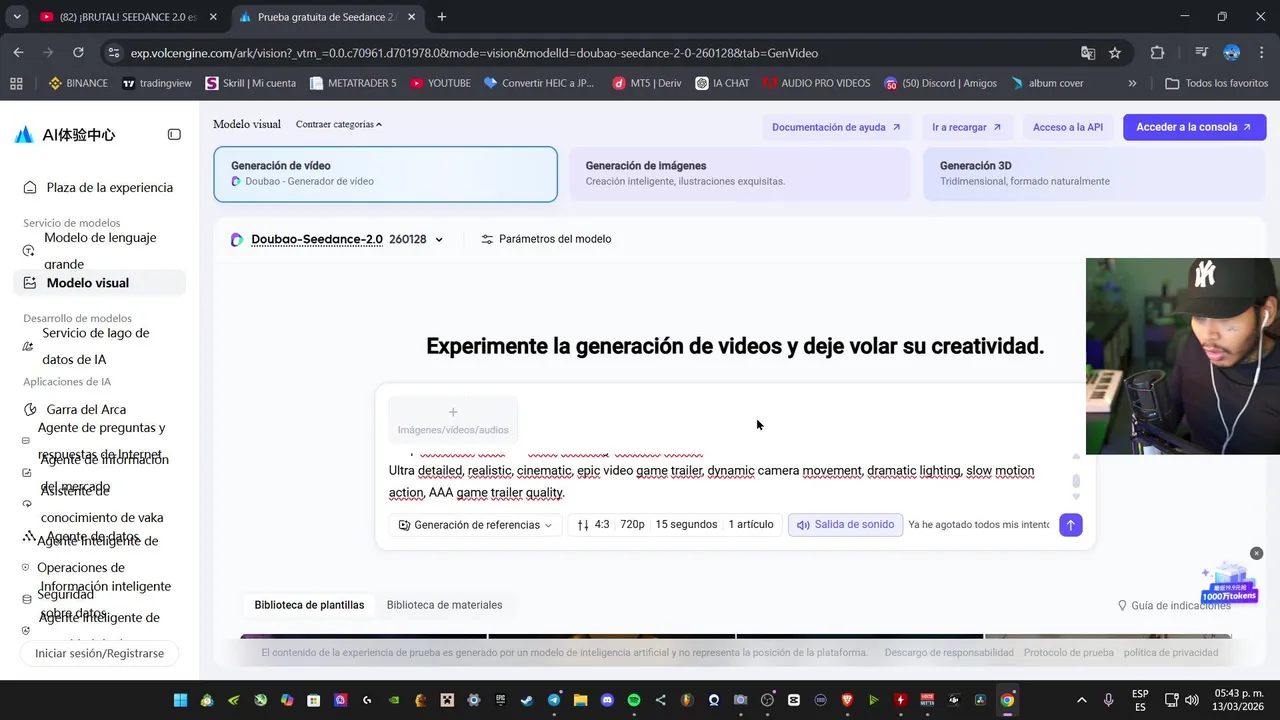Viewport: 1280px width, 720px height.
Task: View site information icon in address bar
Action: [x=114, y=53]
